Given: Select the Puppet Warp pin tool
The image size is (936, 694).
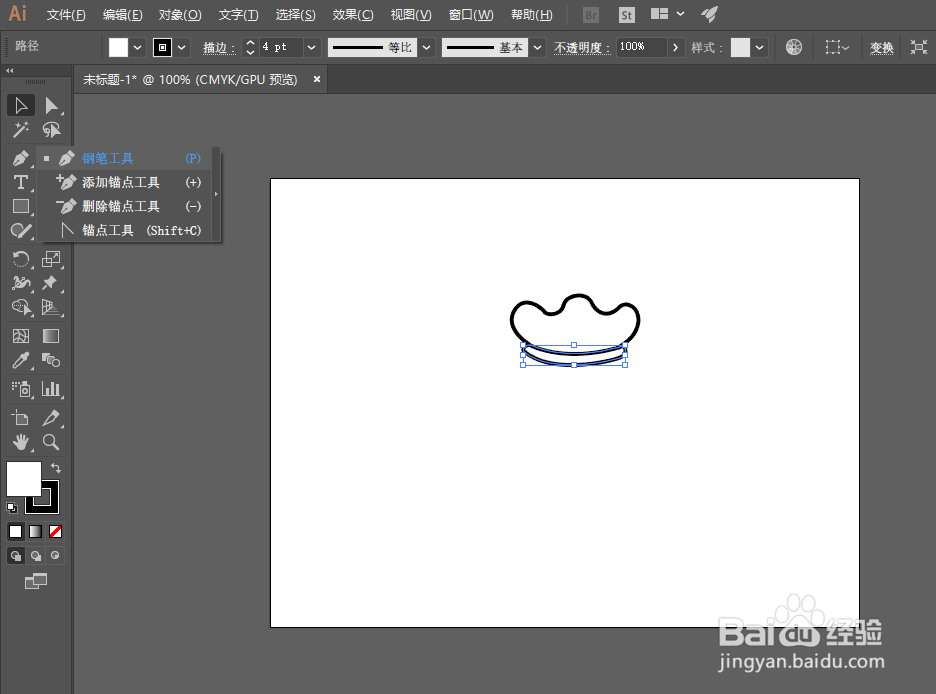Looking at the screenshot, I should tap(51, 283).
